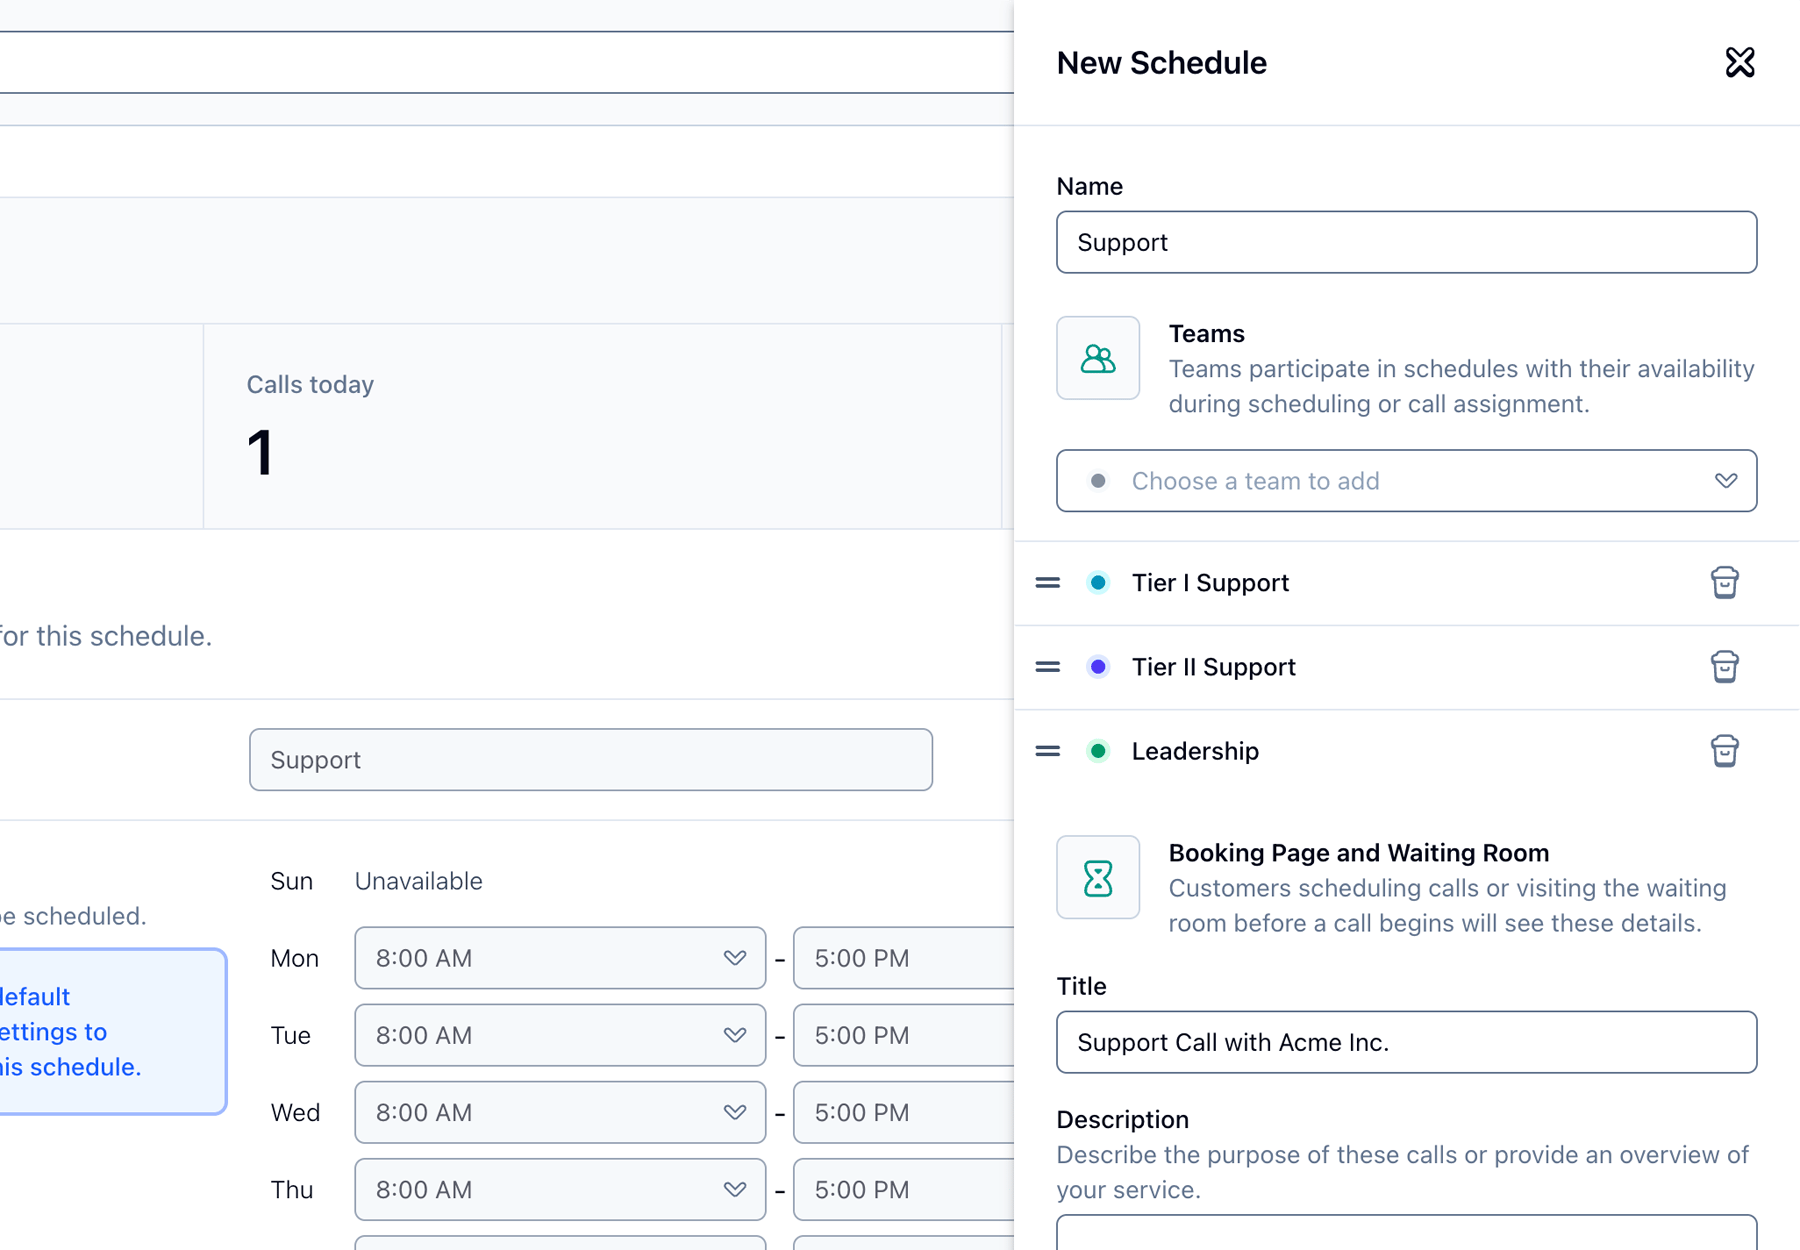Image resolution: width=1800 pixels, height=1250 pixels.
Task: Click the Name input field containing Support
Action: click(1406, 242)
